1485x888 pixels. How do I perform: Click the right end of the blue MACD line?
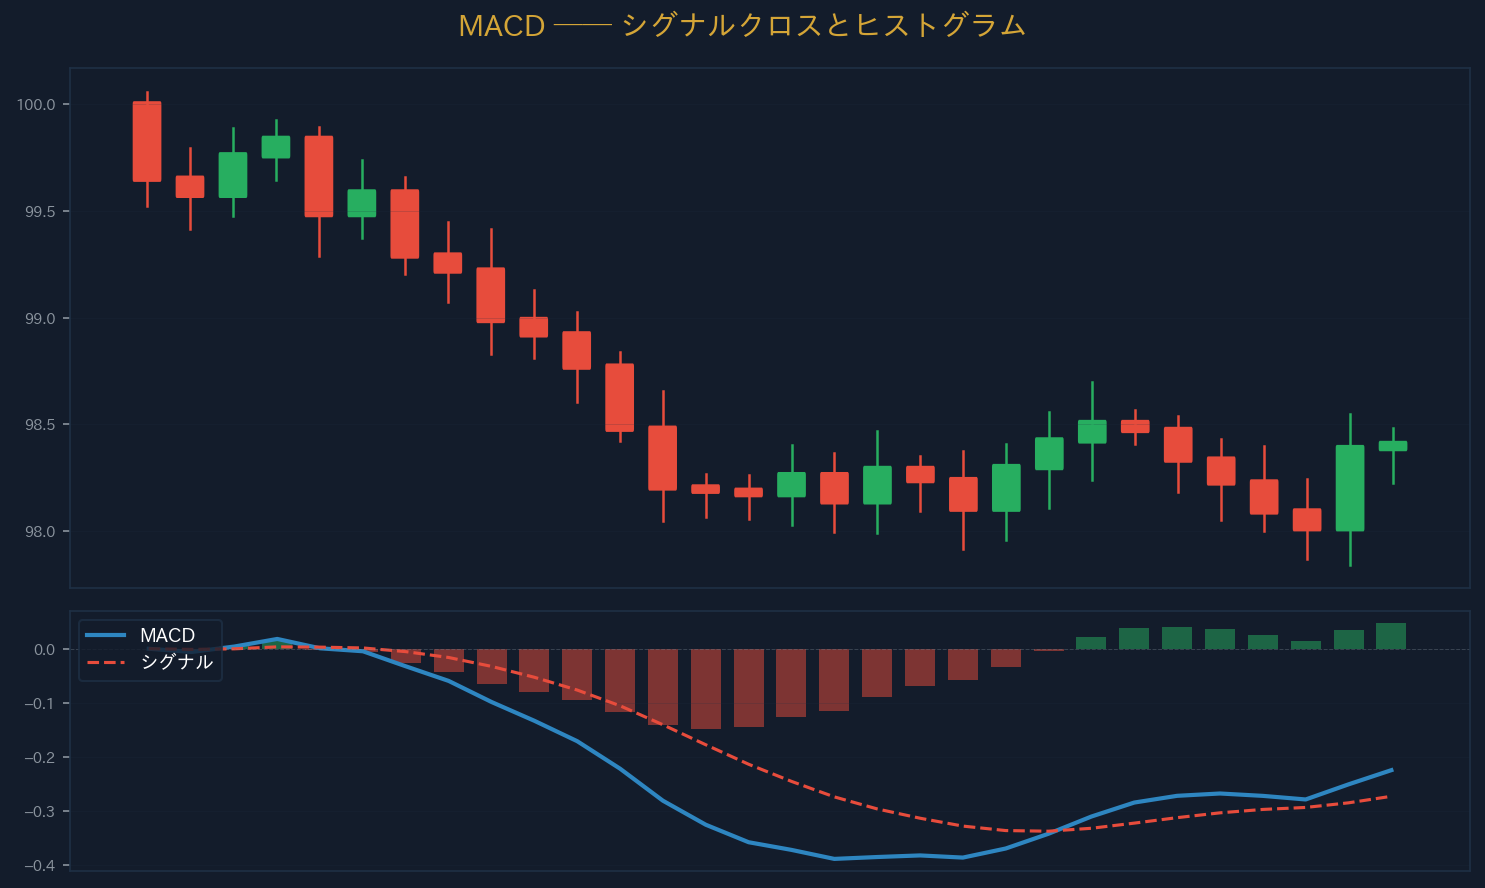tap(1392, 770)
